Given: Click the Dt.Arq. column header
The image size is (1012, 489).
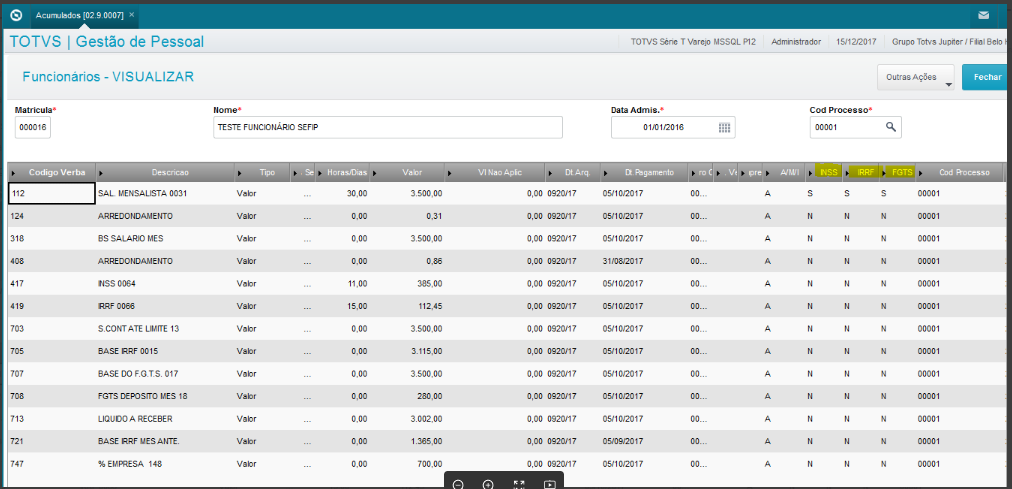Looking at the screenshot, I should (x=572, y=172).
